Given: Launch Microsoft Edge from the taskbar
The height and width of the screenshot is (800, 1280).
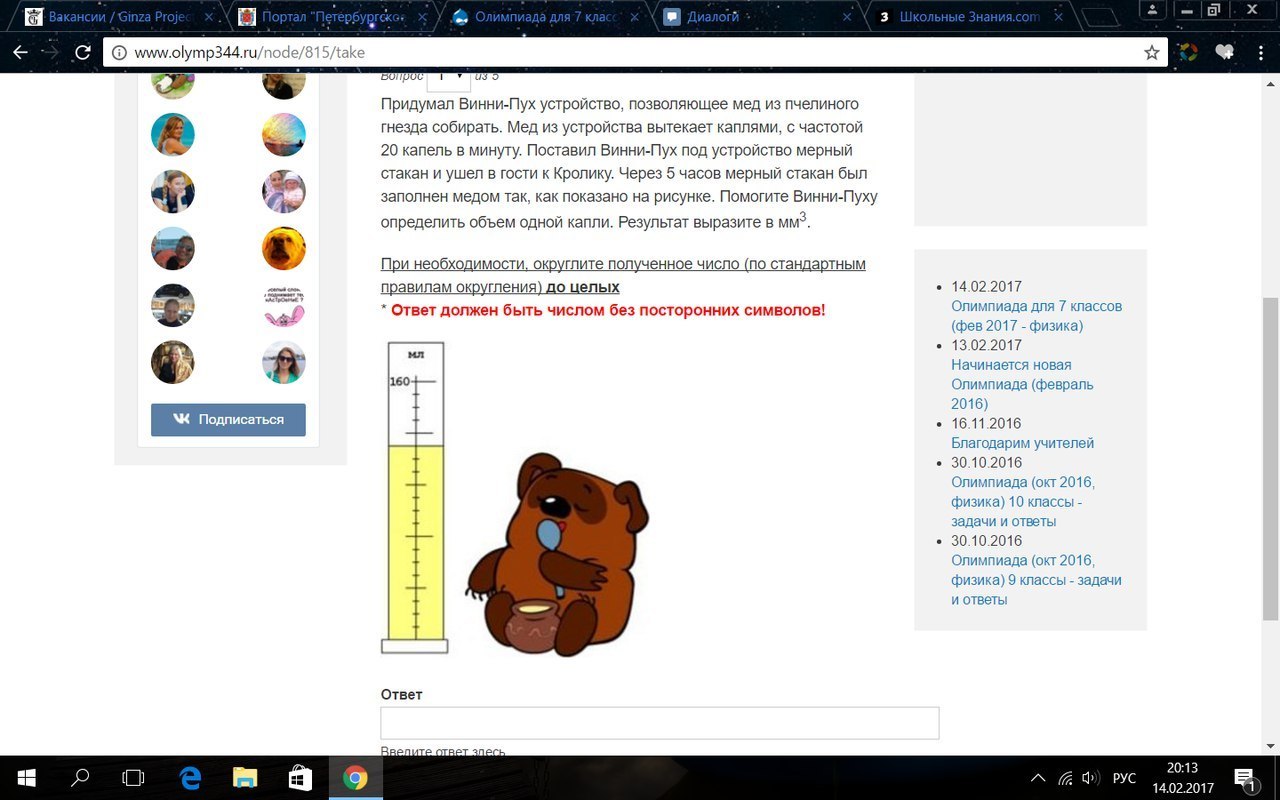Looking at the screenshot, I should click(x=190, y=778).
